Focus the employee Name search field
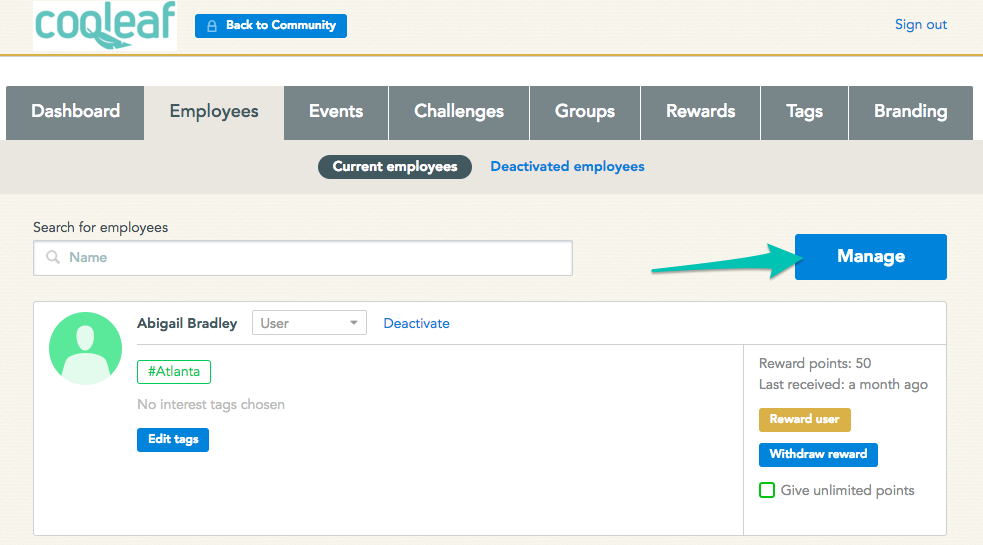 click(303, 258)
